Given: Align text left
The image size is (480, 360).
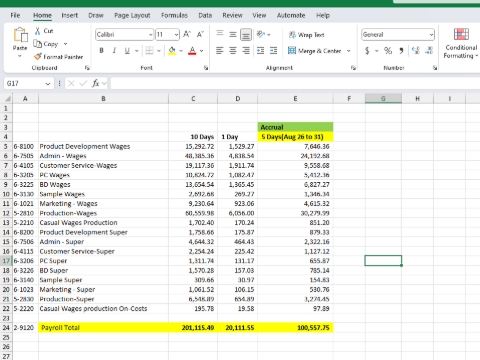Looking at the screenshot, I should coord(220,51).
